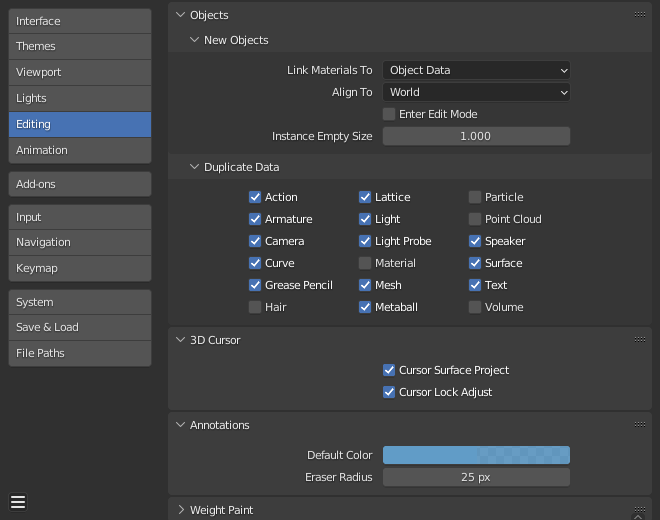Click the 3D Cursor panel drag grip

[640, 340]
